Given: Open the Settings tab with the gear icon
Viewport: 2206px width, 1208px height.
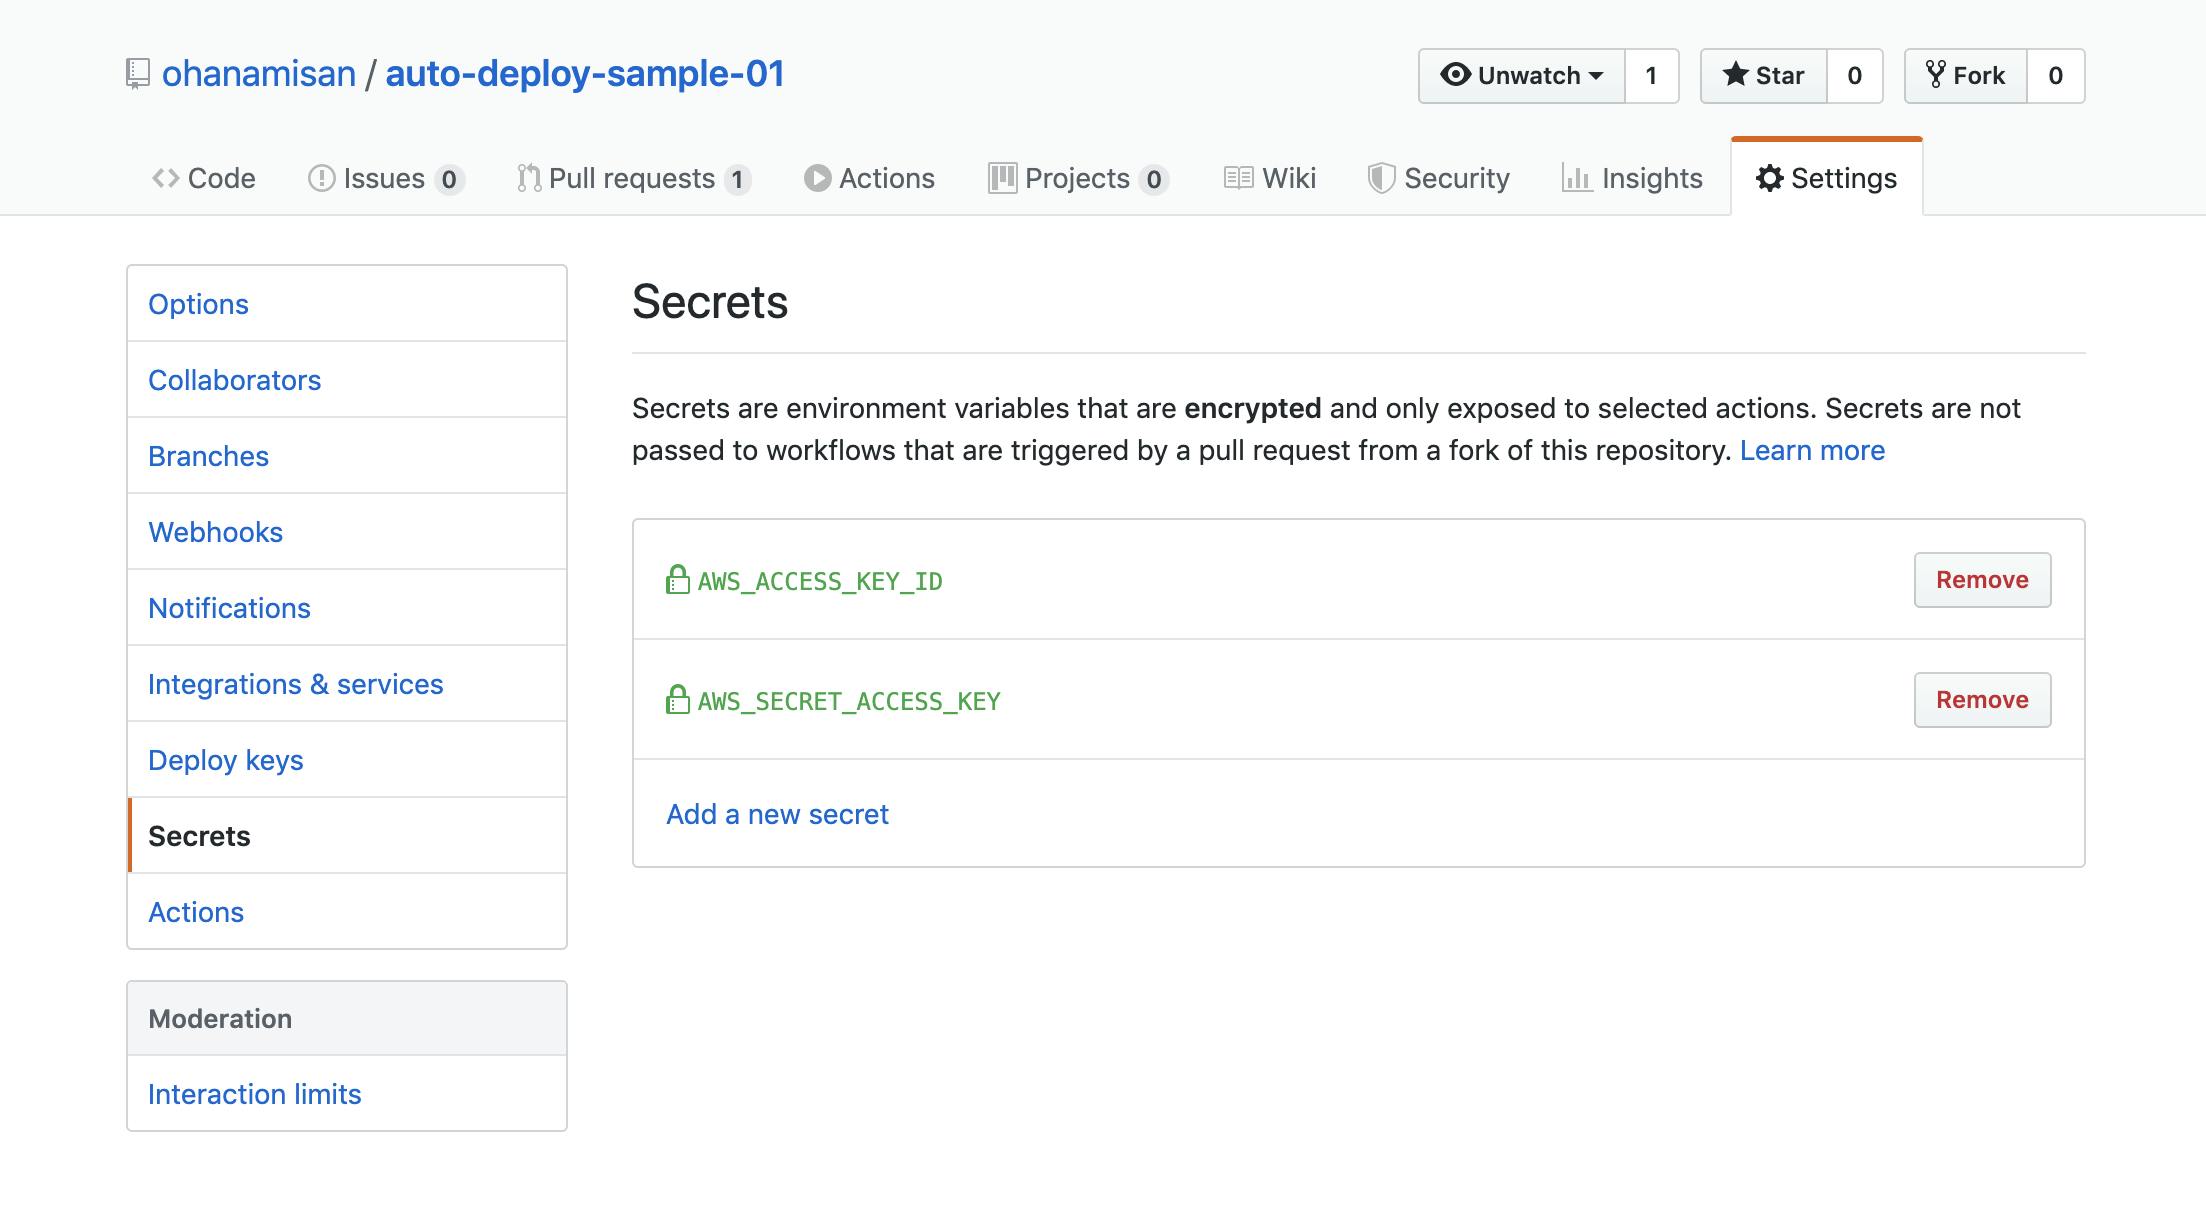Looking at the screenshot, I should click(x=1826, y=178).
